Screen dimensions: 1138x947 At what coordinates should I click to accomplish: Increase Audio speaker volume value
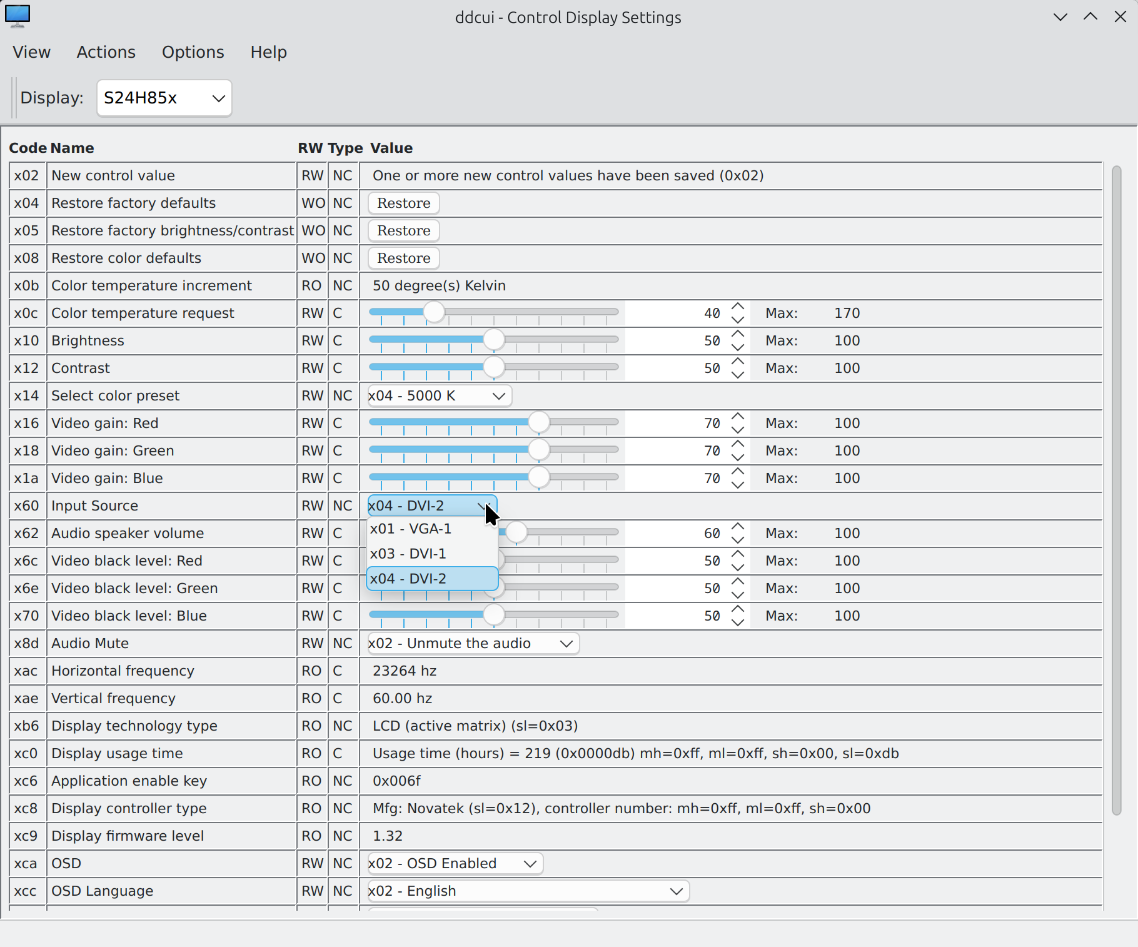coord(738,526)
